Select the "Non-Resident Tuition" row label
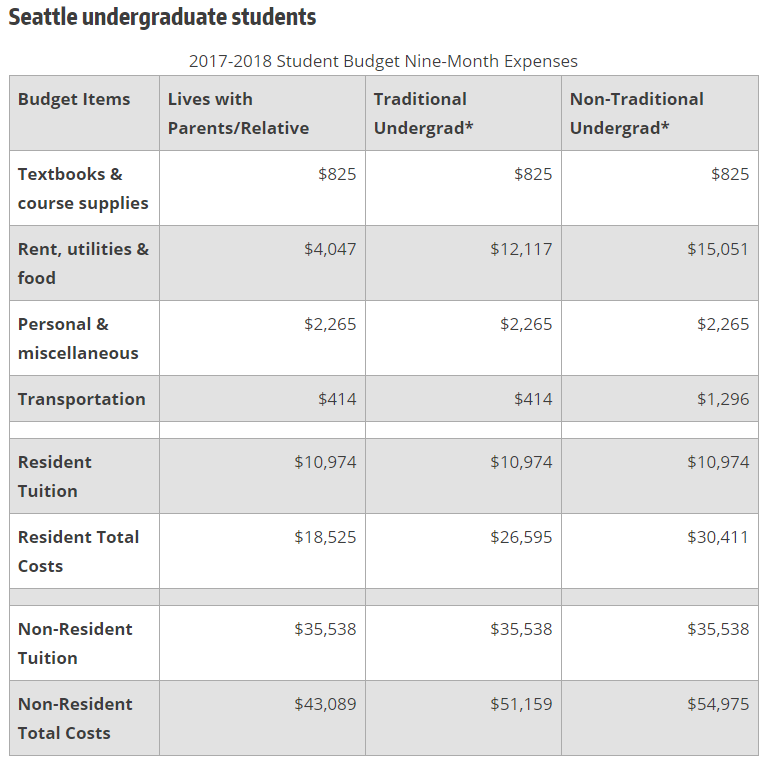The width and height of the screenshot is (763, 762). point(75,643)
